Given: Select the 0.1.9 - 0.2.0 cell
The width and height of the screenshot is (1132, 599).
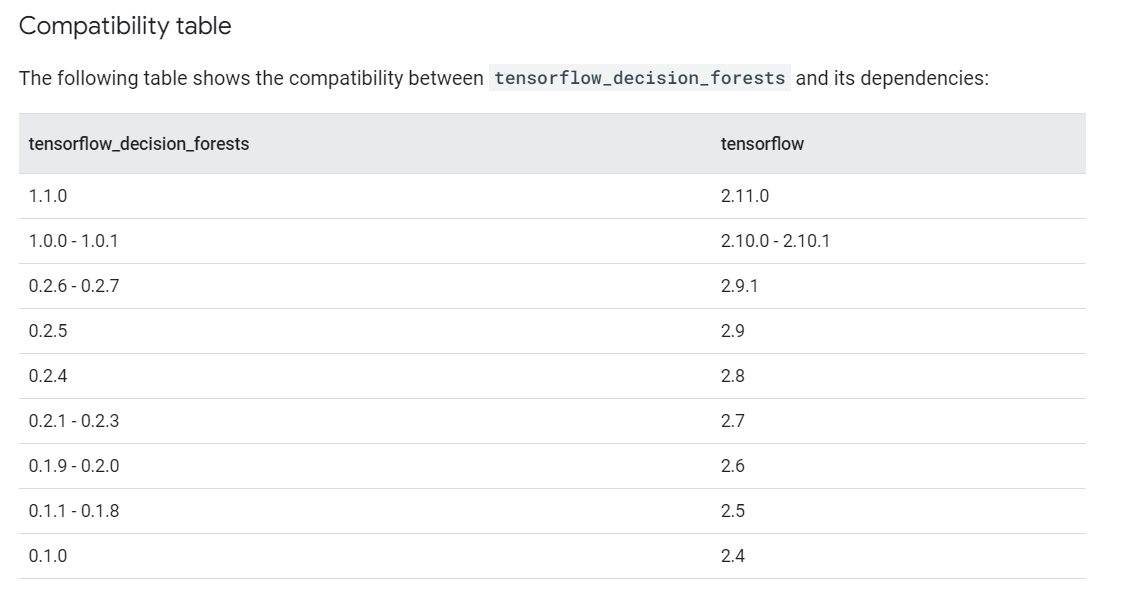Looking at the screenshot, I should click(74, 466).
